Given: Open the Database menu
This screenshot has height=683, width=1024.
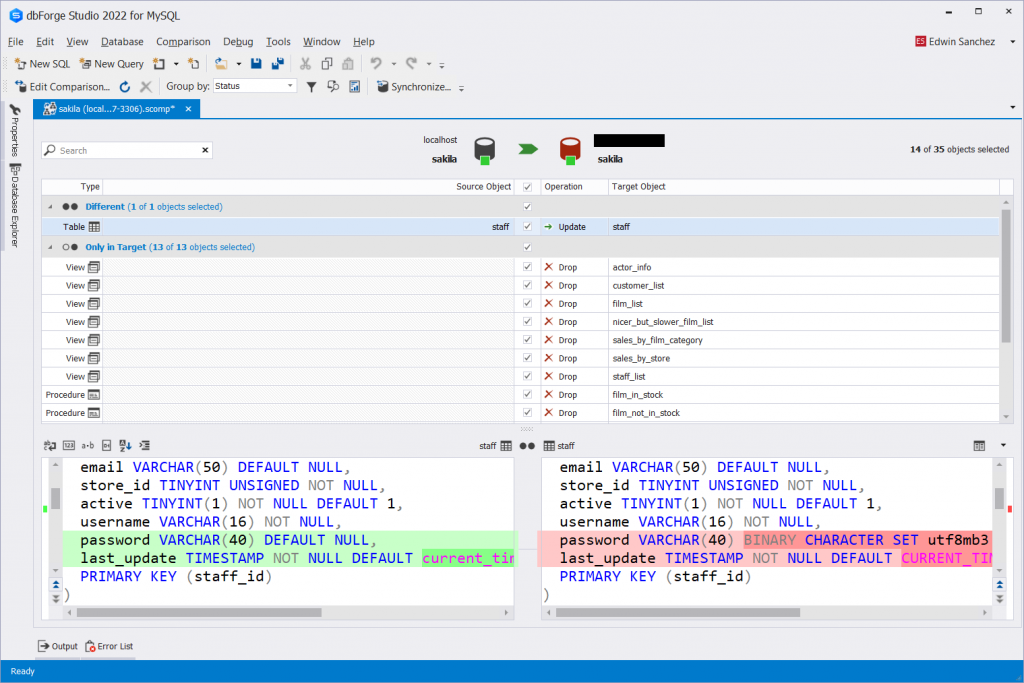Looking at the screenshot, I should (x=122, y=42).
